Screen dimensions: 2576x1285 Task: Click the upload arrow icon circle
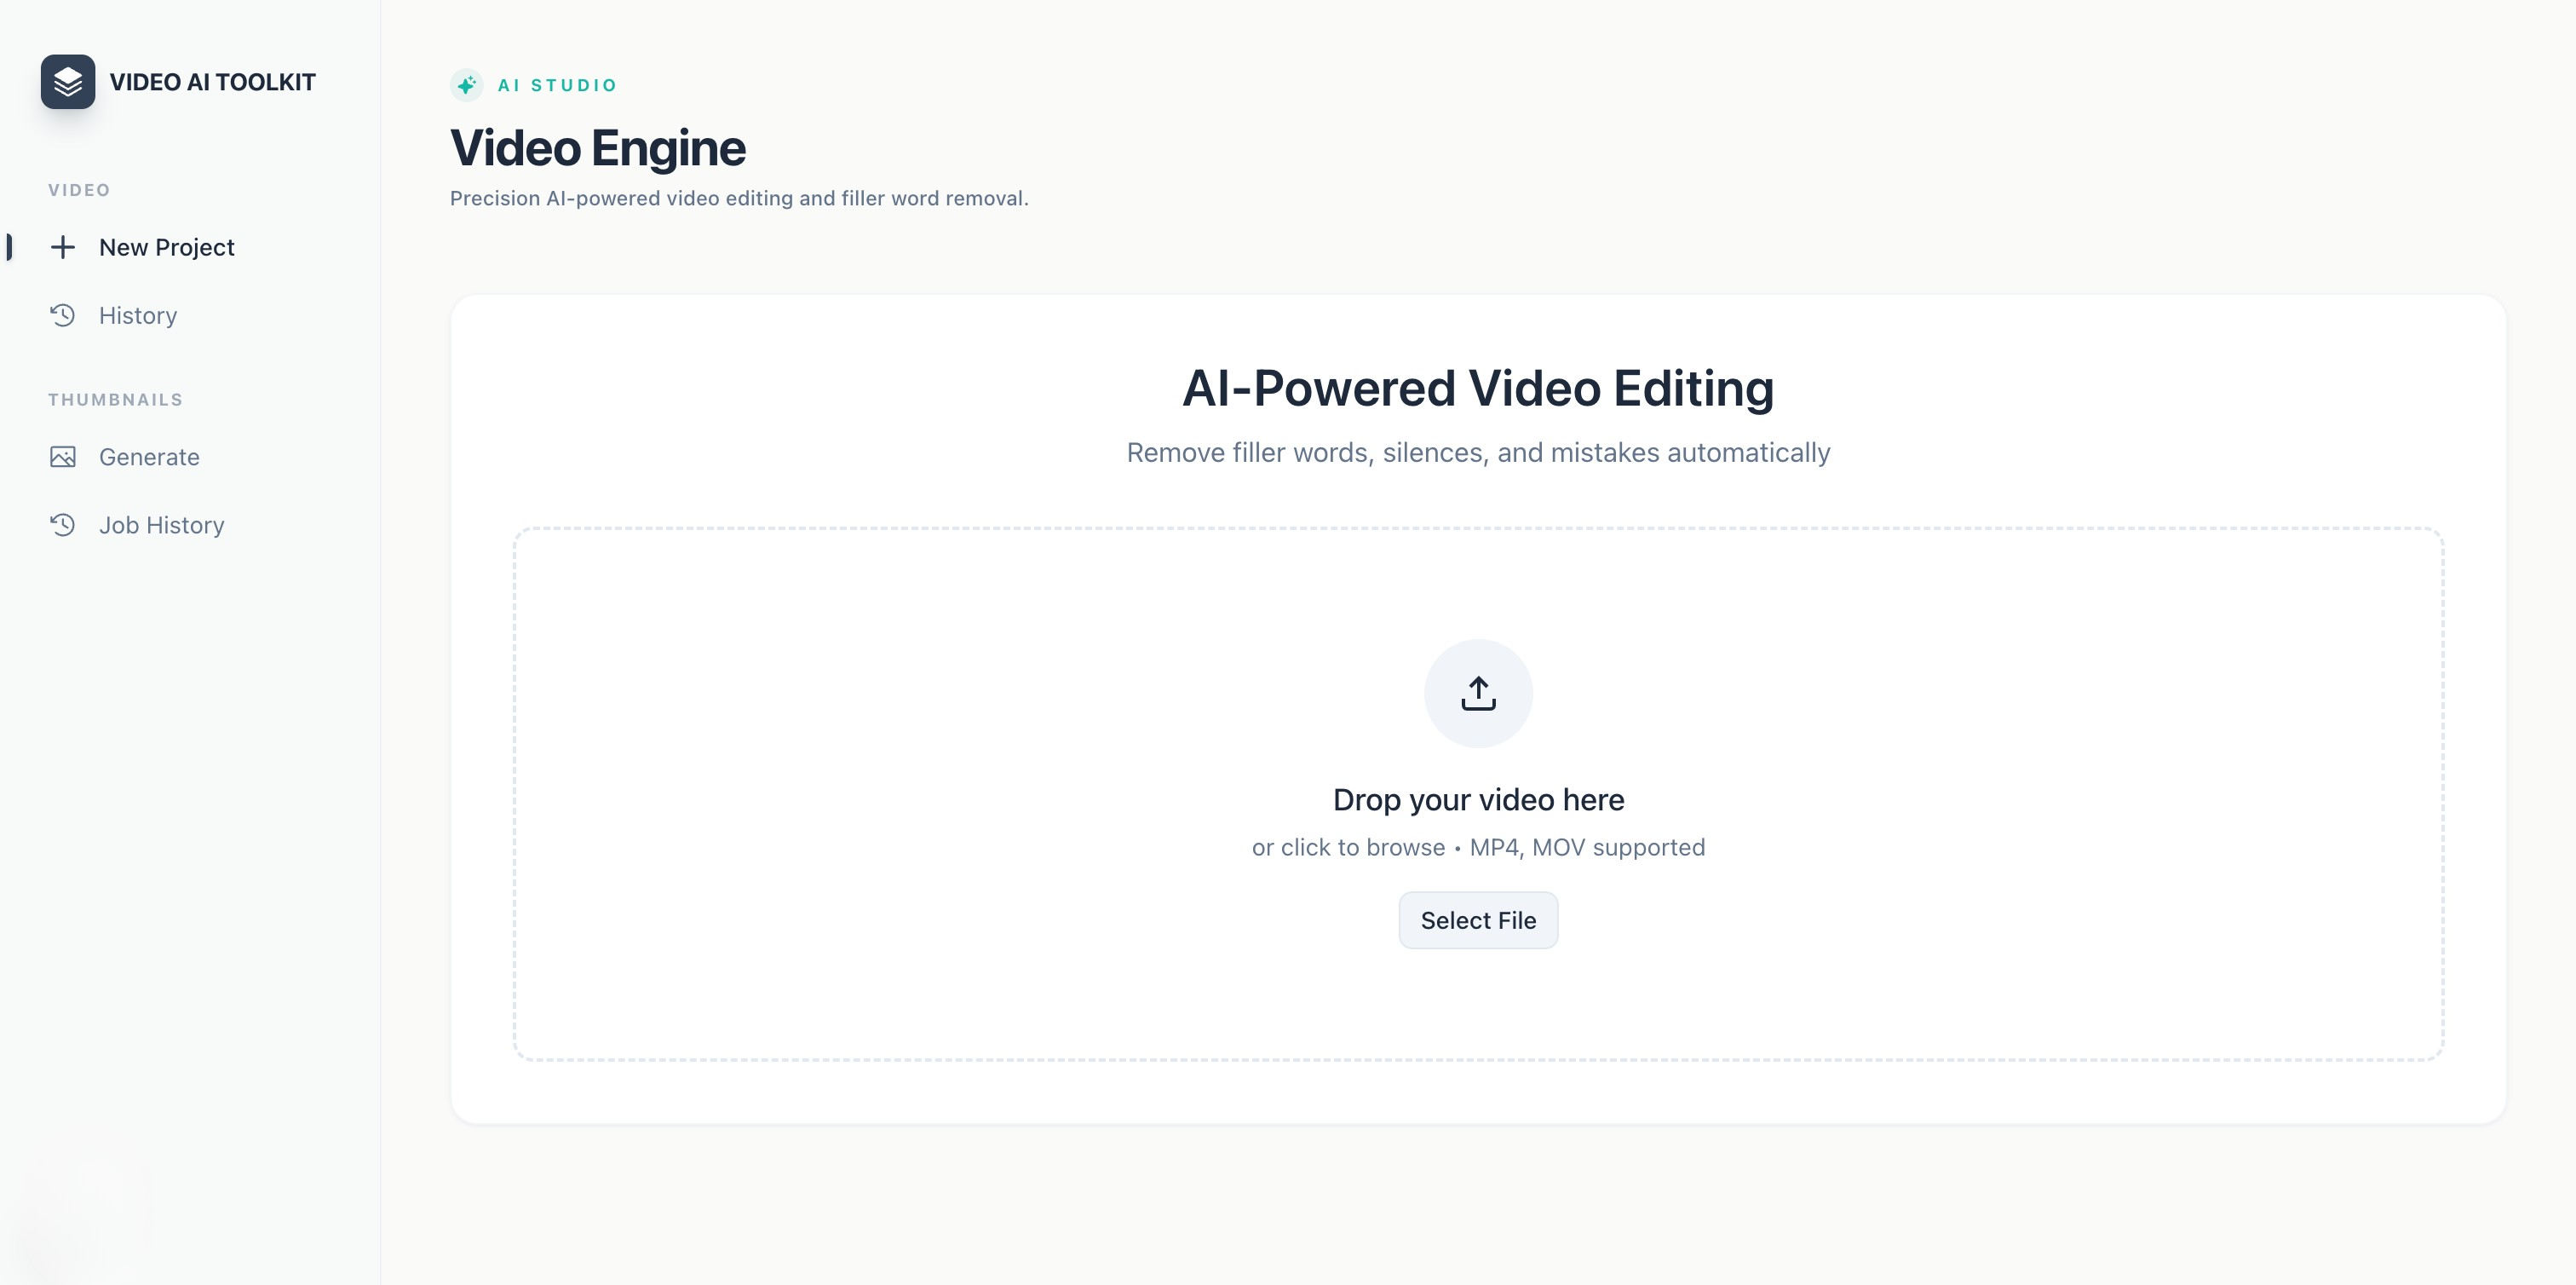coord(1478,693)
